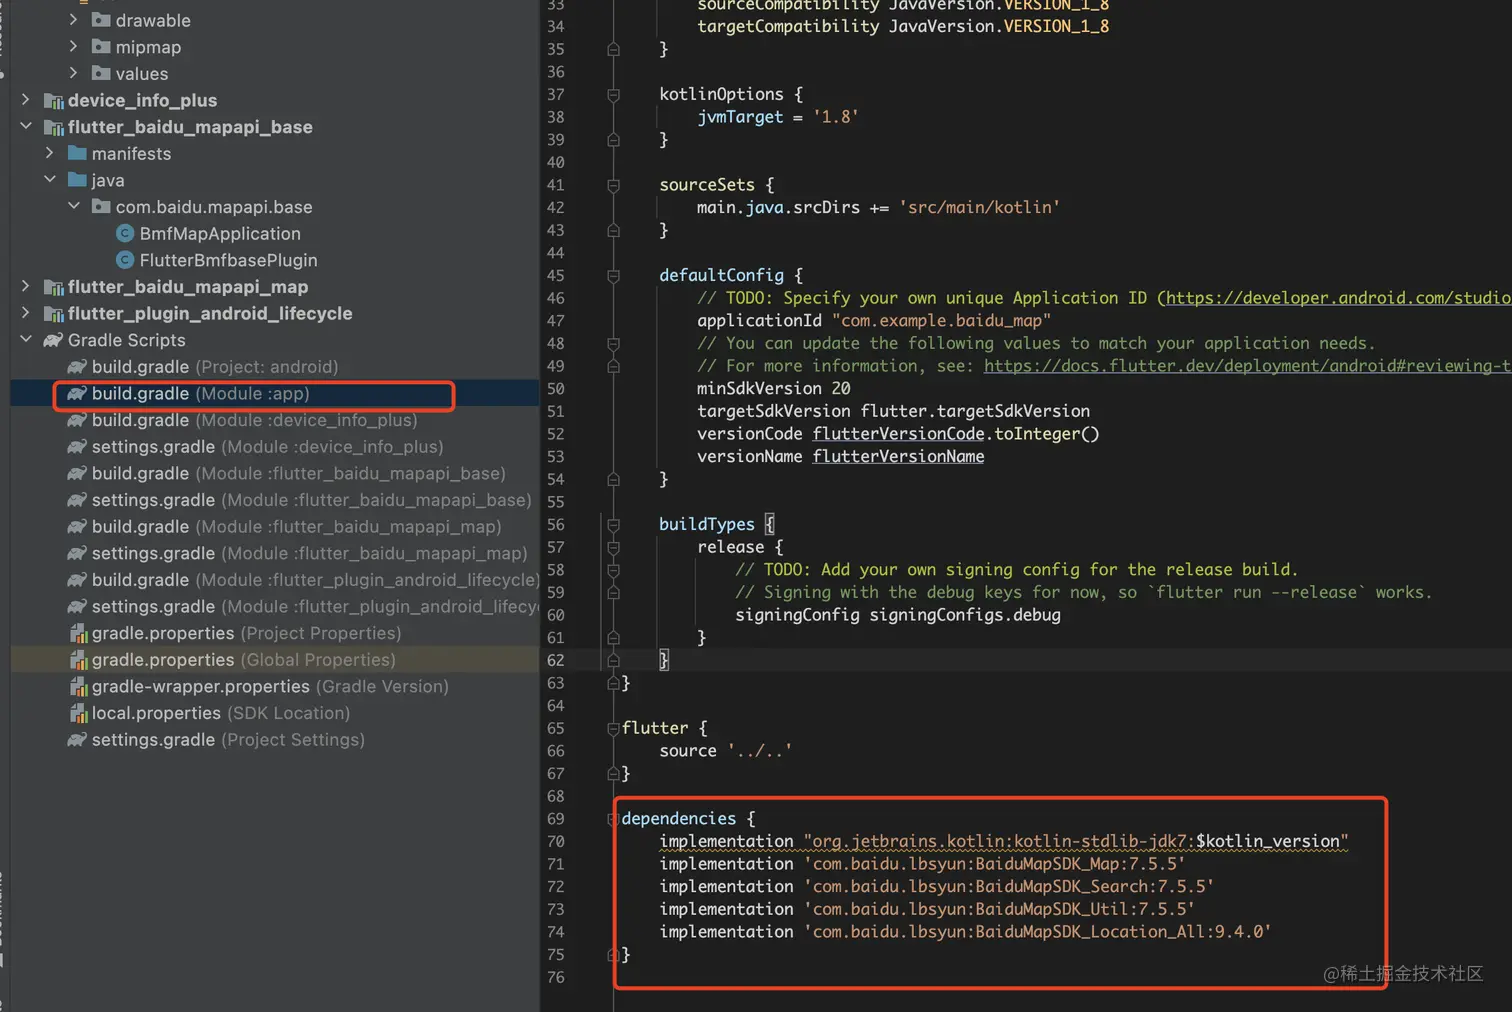
Task: Fold the defaultConfig block on line 45
Action: click(613, 275)
